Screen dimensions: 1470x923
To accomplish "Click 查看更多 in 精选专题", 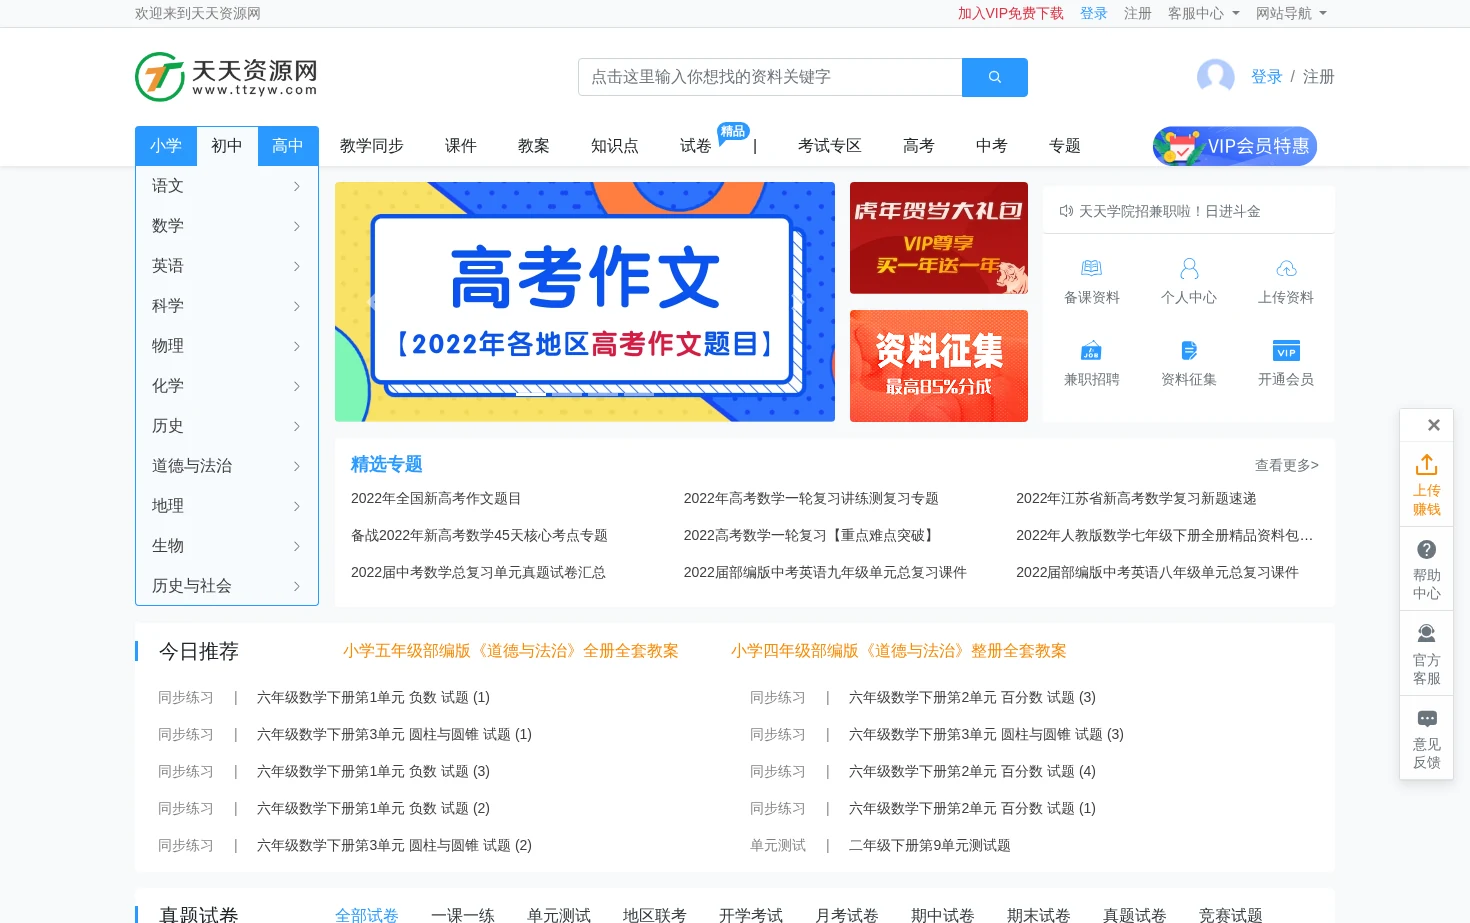I will [1287, 465].
